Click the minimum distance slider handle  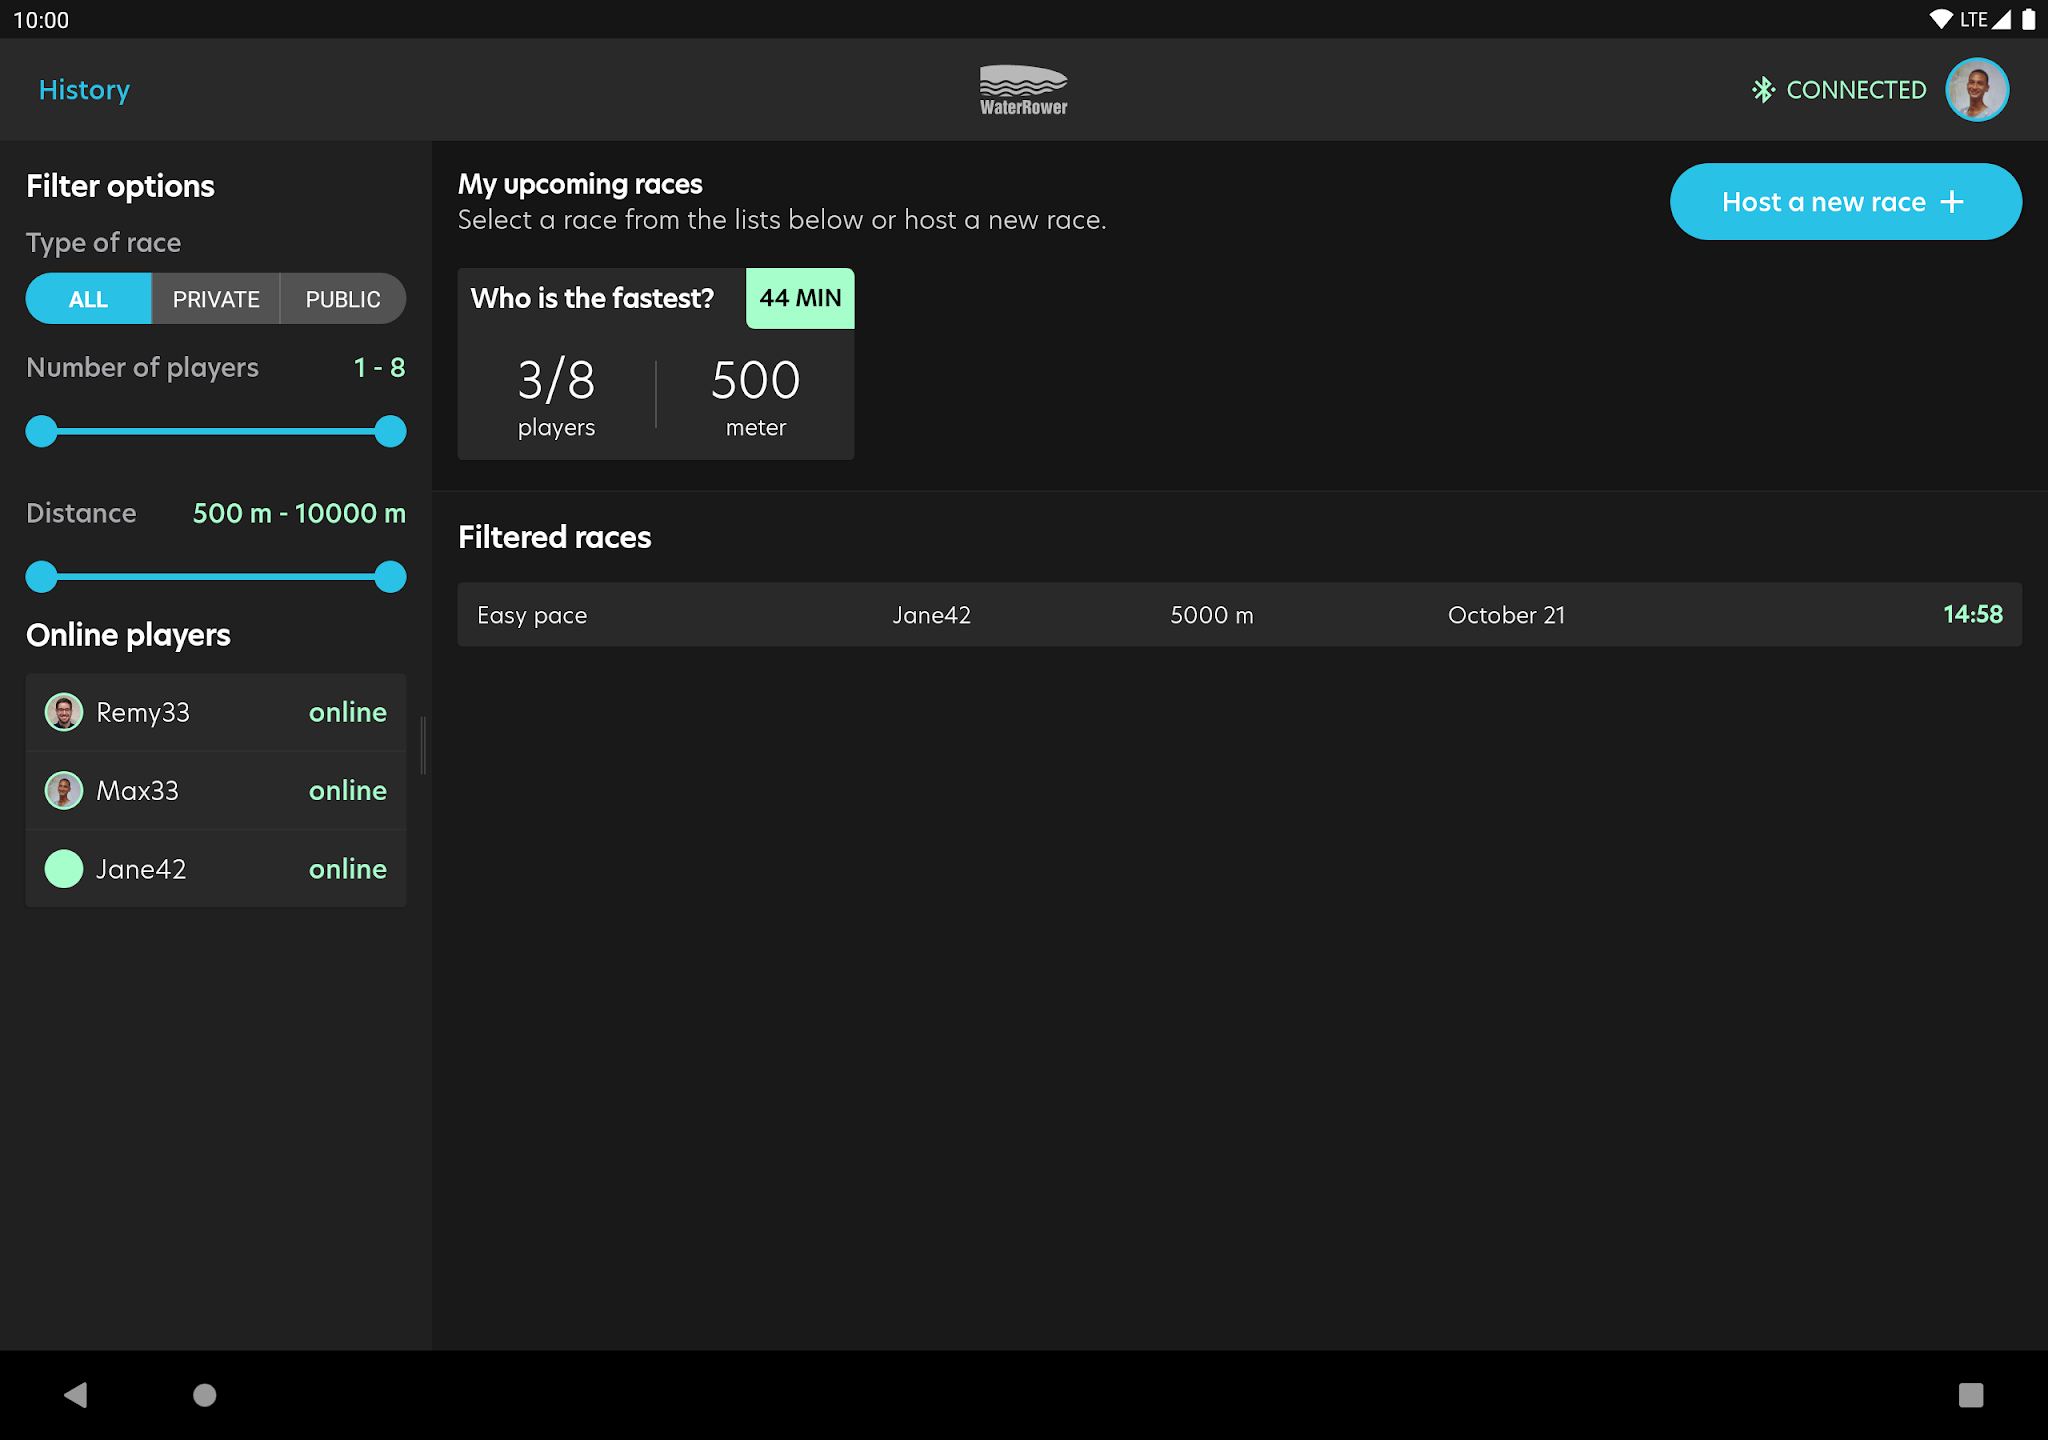[41, 577]
